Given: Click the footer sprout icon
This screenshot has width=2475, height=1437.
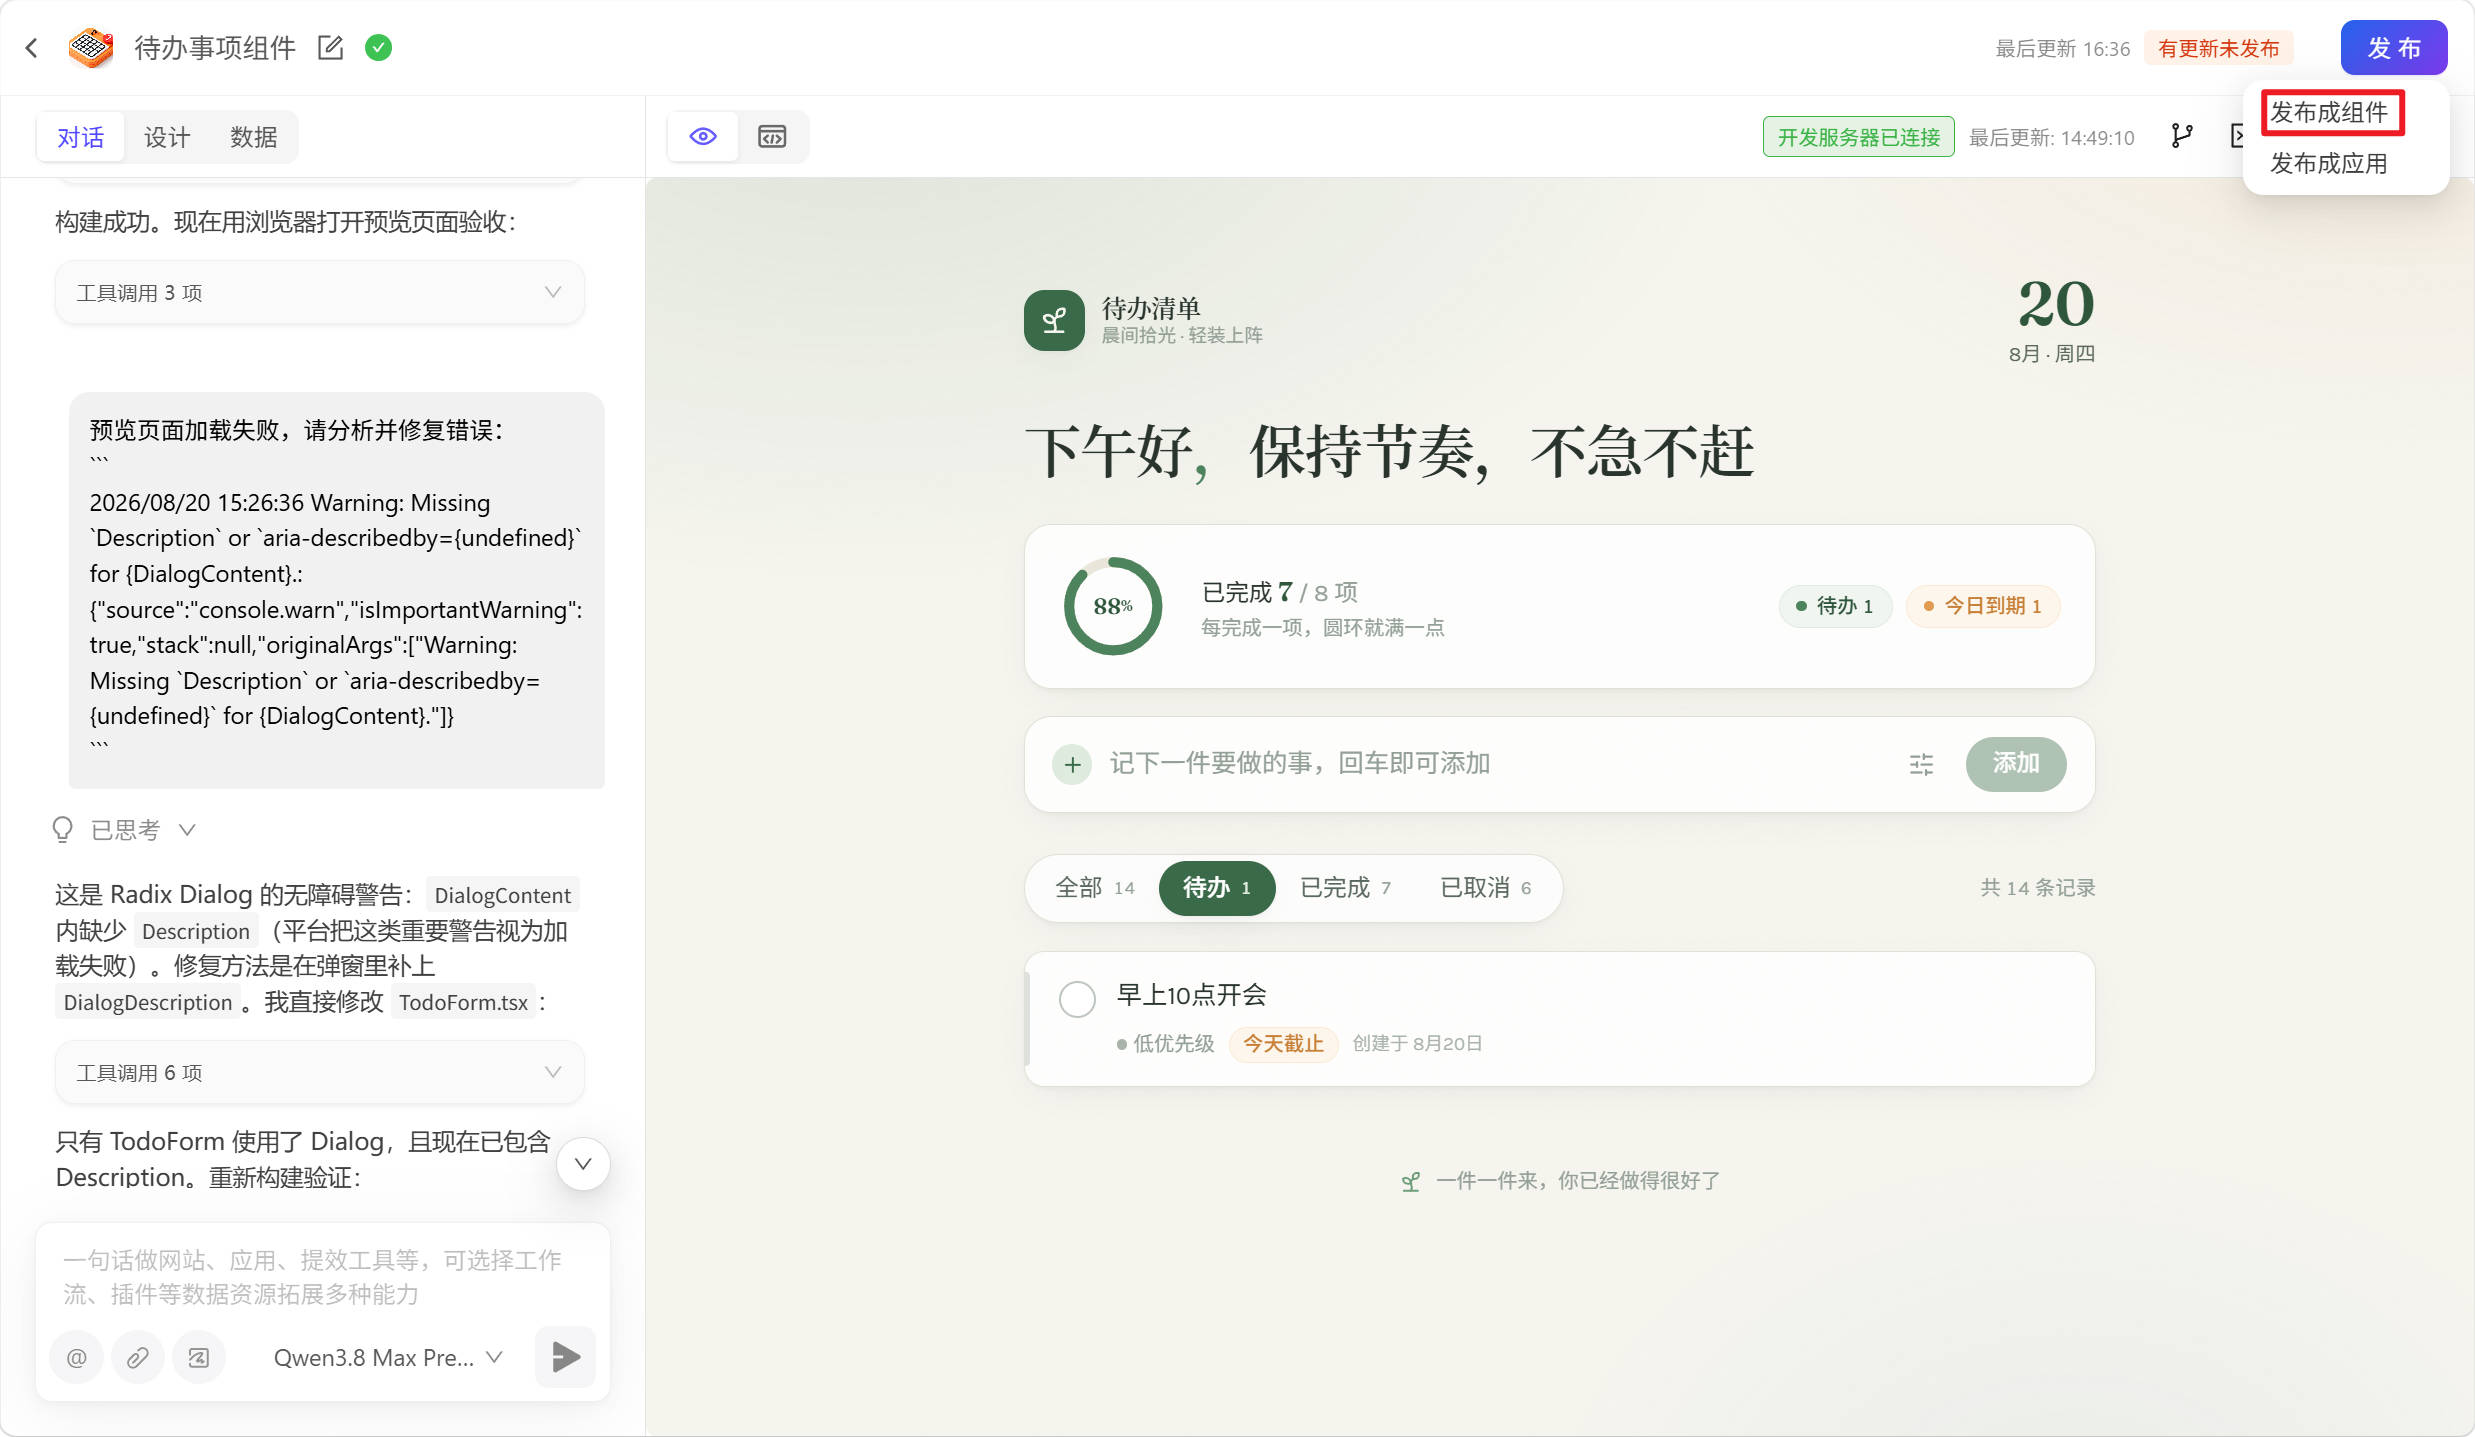Looking at the screenshot, I should (x=1411, y=1182).
